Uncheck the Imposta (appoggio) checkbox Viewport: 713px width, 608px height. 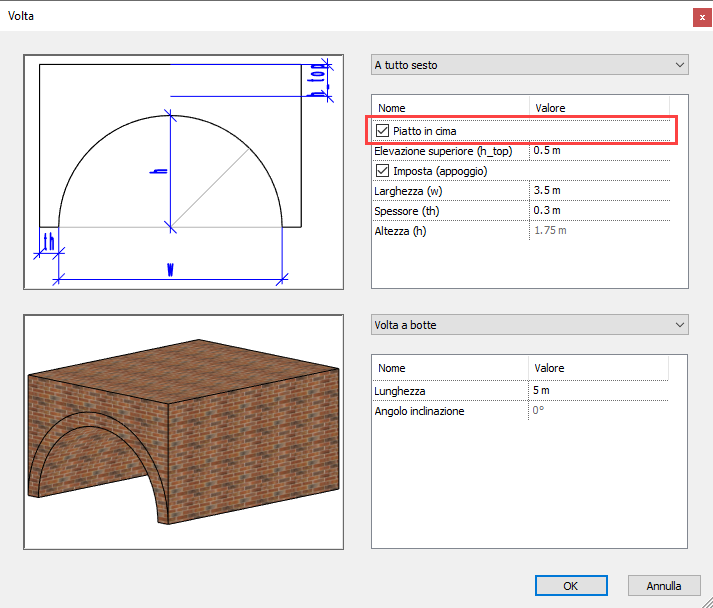(x=382, y=171)
